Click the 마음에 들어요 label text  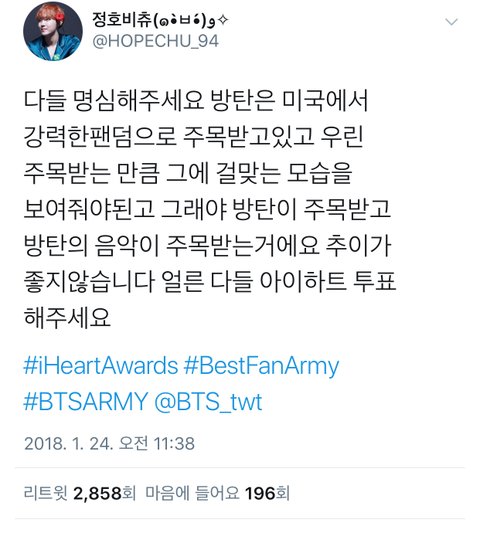tap(192, 493)
